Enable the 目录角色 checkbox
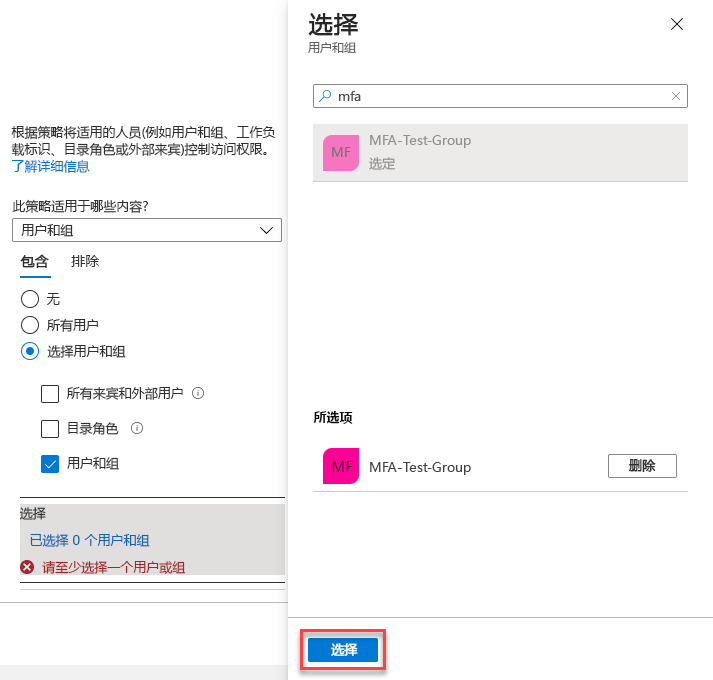The image size is (713, 680). [50, 429]
